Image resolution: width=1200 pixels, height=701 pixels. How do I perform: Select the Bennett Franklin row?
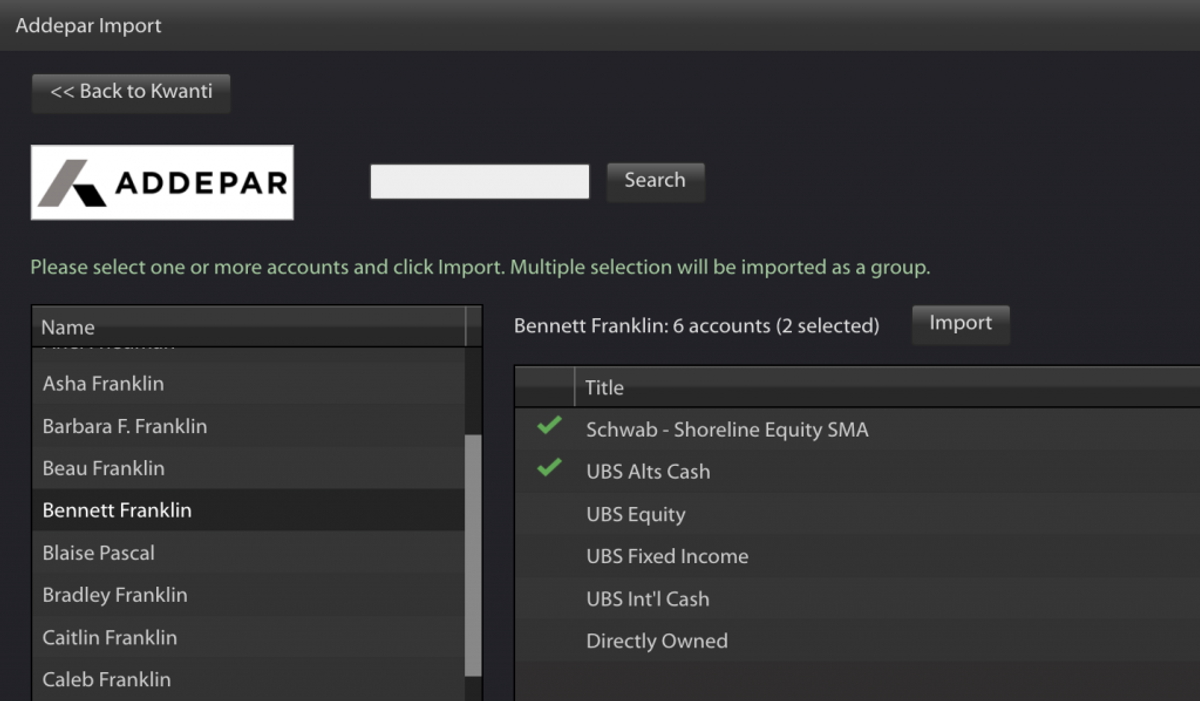point(249,510)
